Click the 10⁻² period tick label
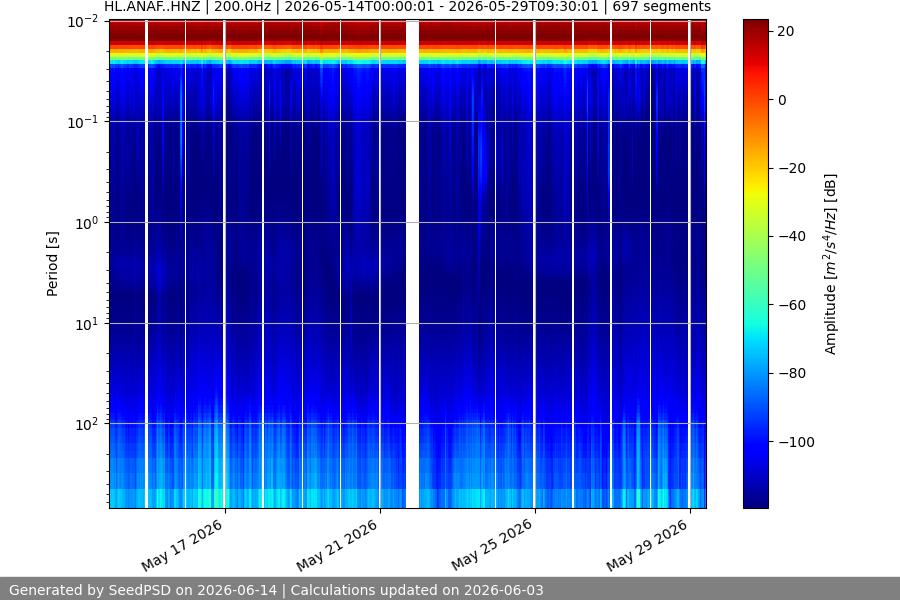Viewport: 900px width, 600px height. [83, 22]
